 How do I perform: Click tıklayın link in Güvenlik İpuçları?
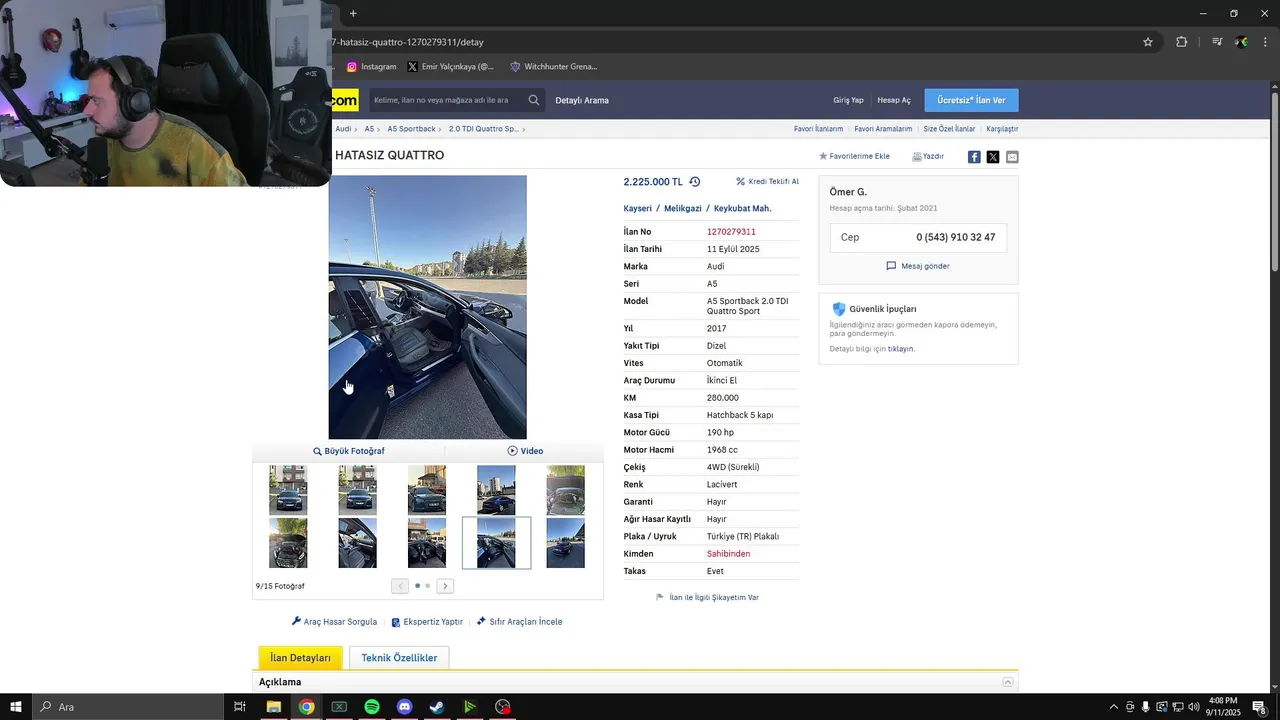tap(900, 349)
